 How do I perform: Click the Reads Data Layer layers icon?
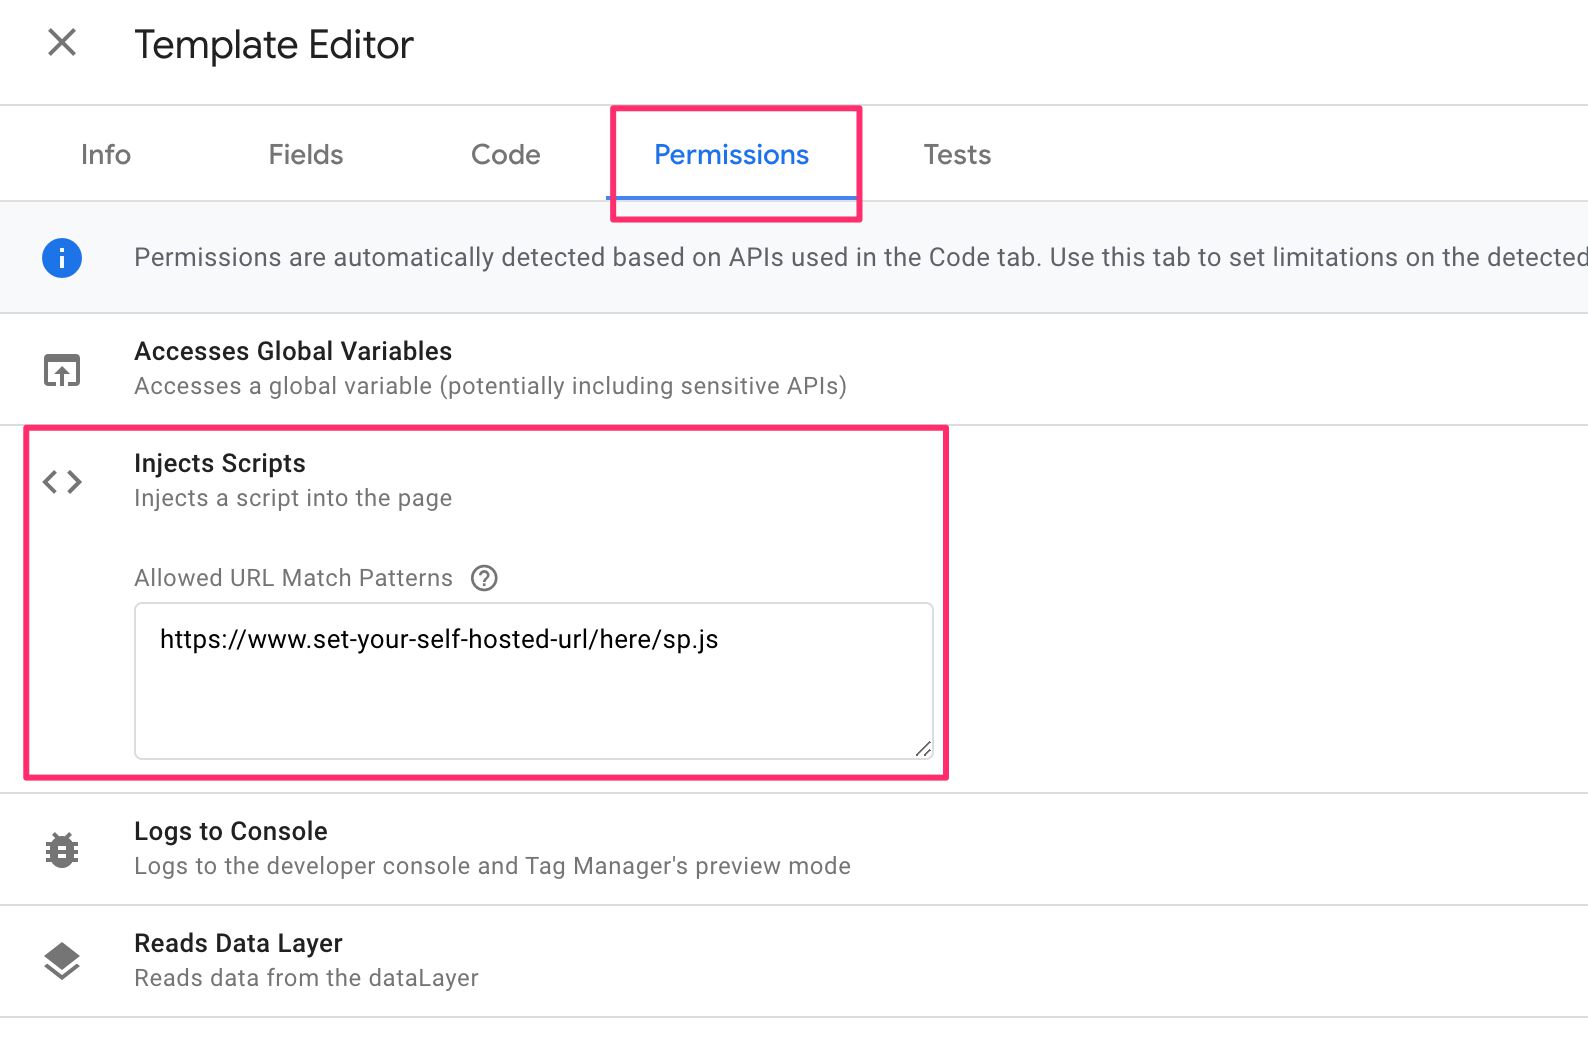point(62,962)
